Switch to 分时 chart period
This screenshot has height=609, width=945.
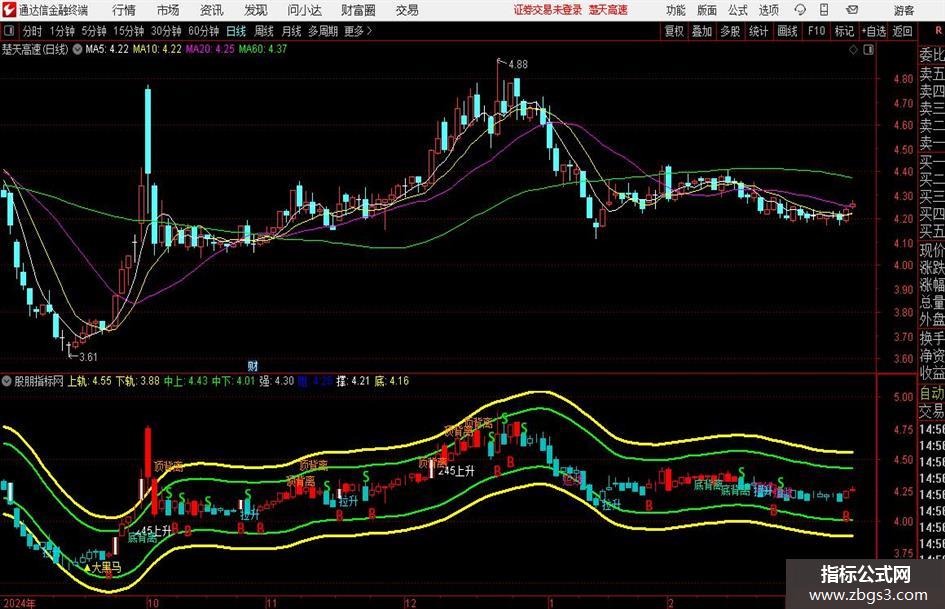tap(33, 31)
